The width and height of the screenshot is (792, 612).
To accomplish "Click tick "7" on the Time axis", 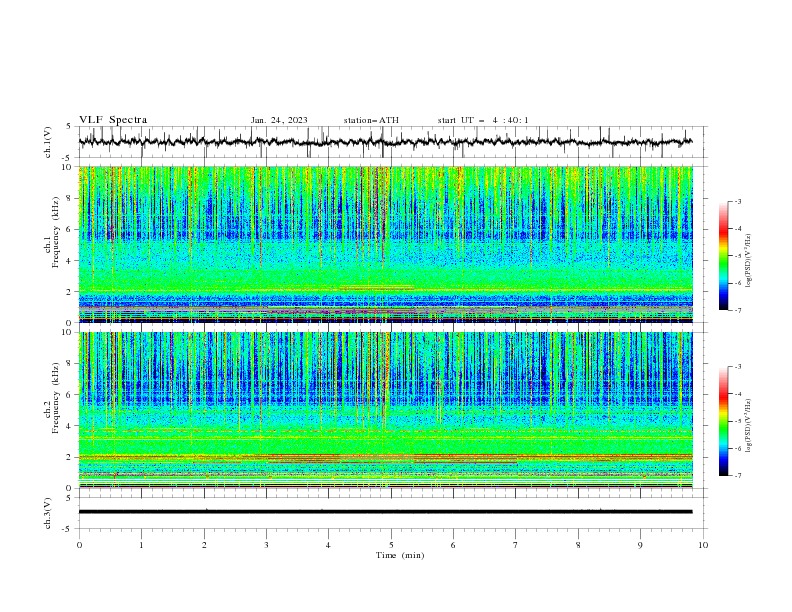I will click(515, 545).
